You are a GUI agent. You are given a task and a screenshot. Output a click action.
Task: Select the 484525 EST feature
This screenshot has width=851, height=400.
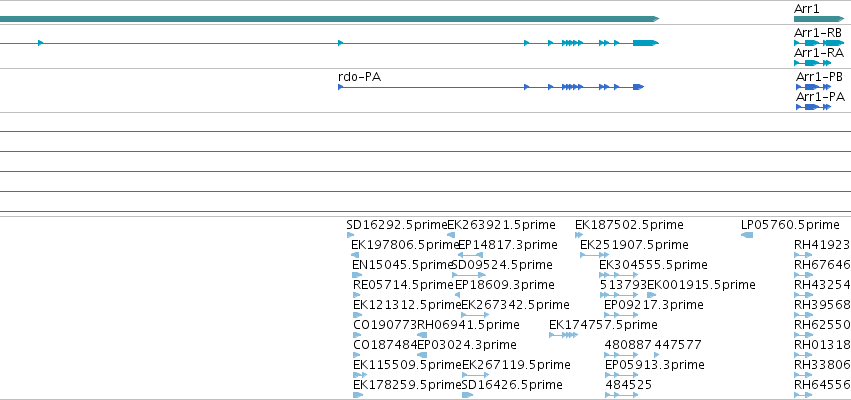point(621,396)
